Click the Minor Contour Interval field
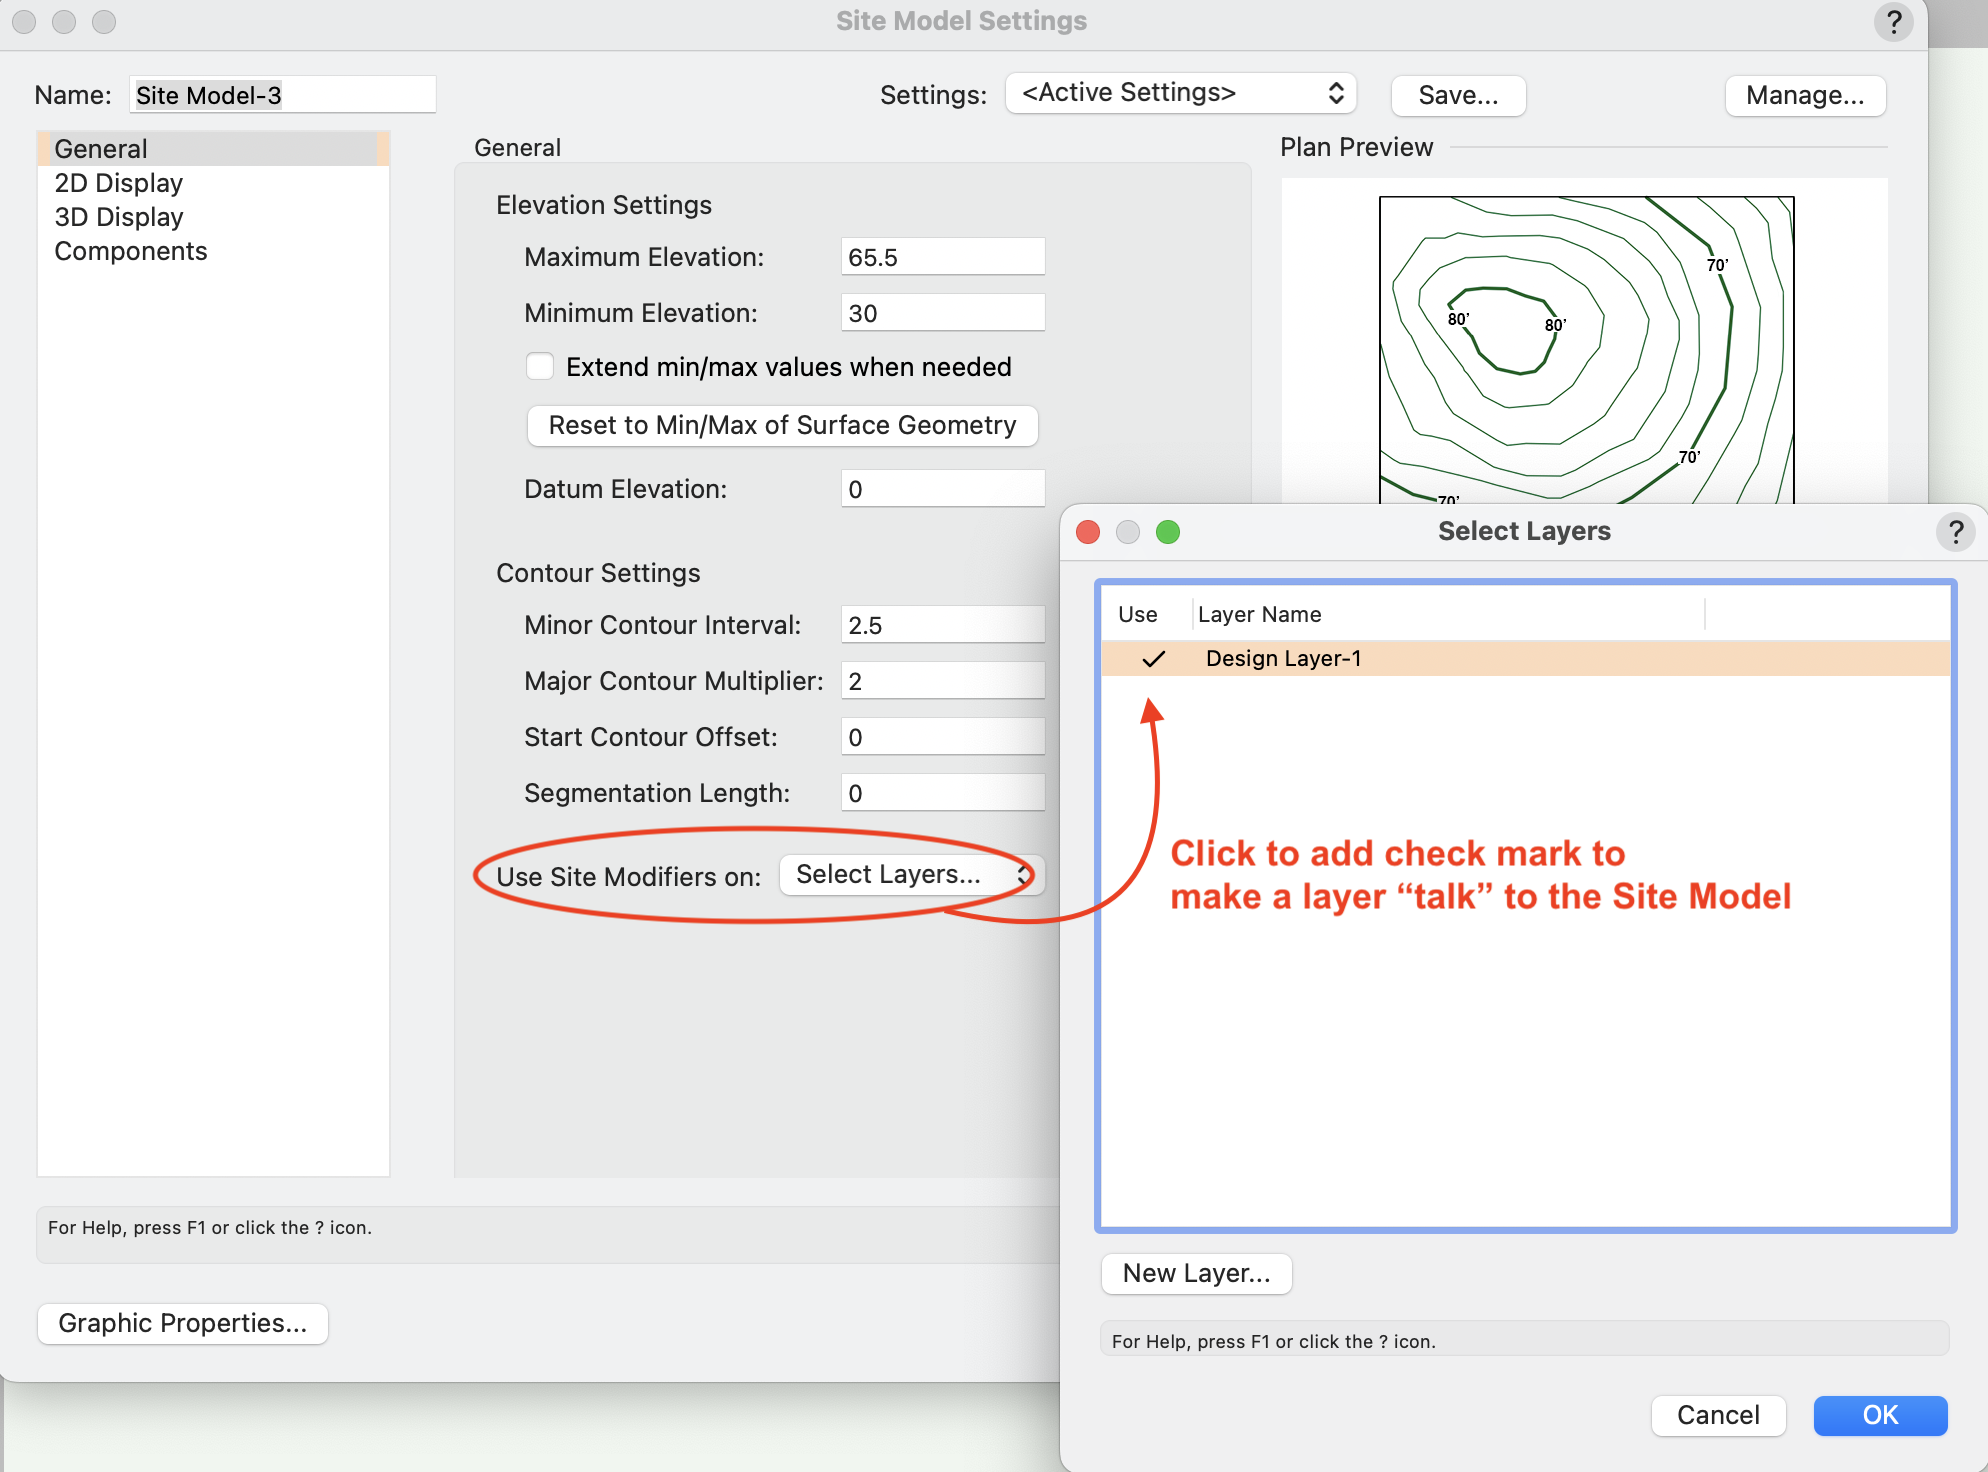 (942, 625)
